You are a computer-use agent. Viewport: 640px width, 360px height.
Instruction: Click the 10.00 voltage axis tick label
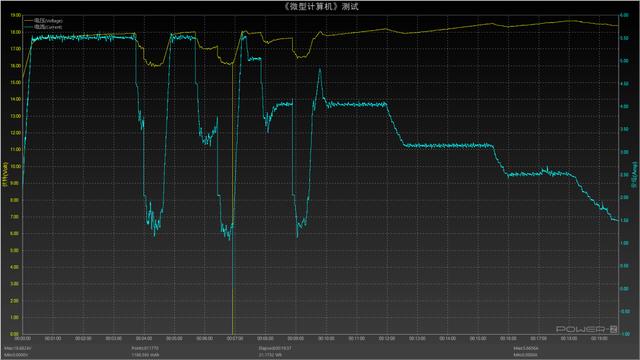(x=15, y=167)
